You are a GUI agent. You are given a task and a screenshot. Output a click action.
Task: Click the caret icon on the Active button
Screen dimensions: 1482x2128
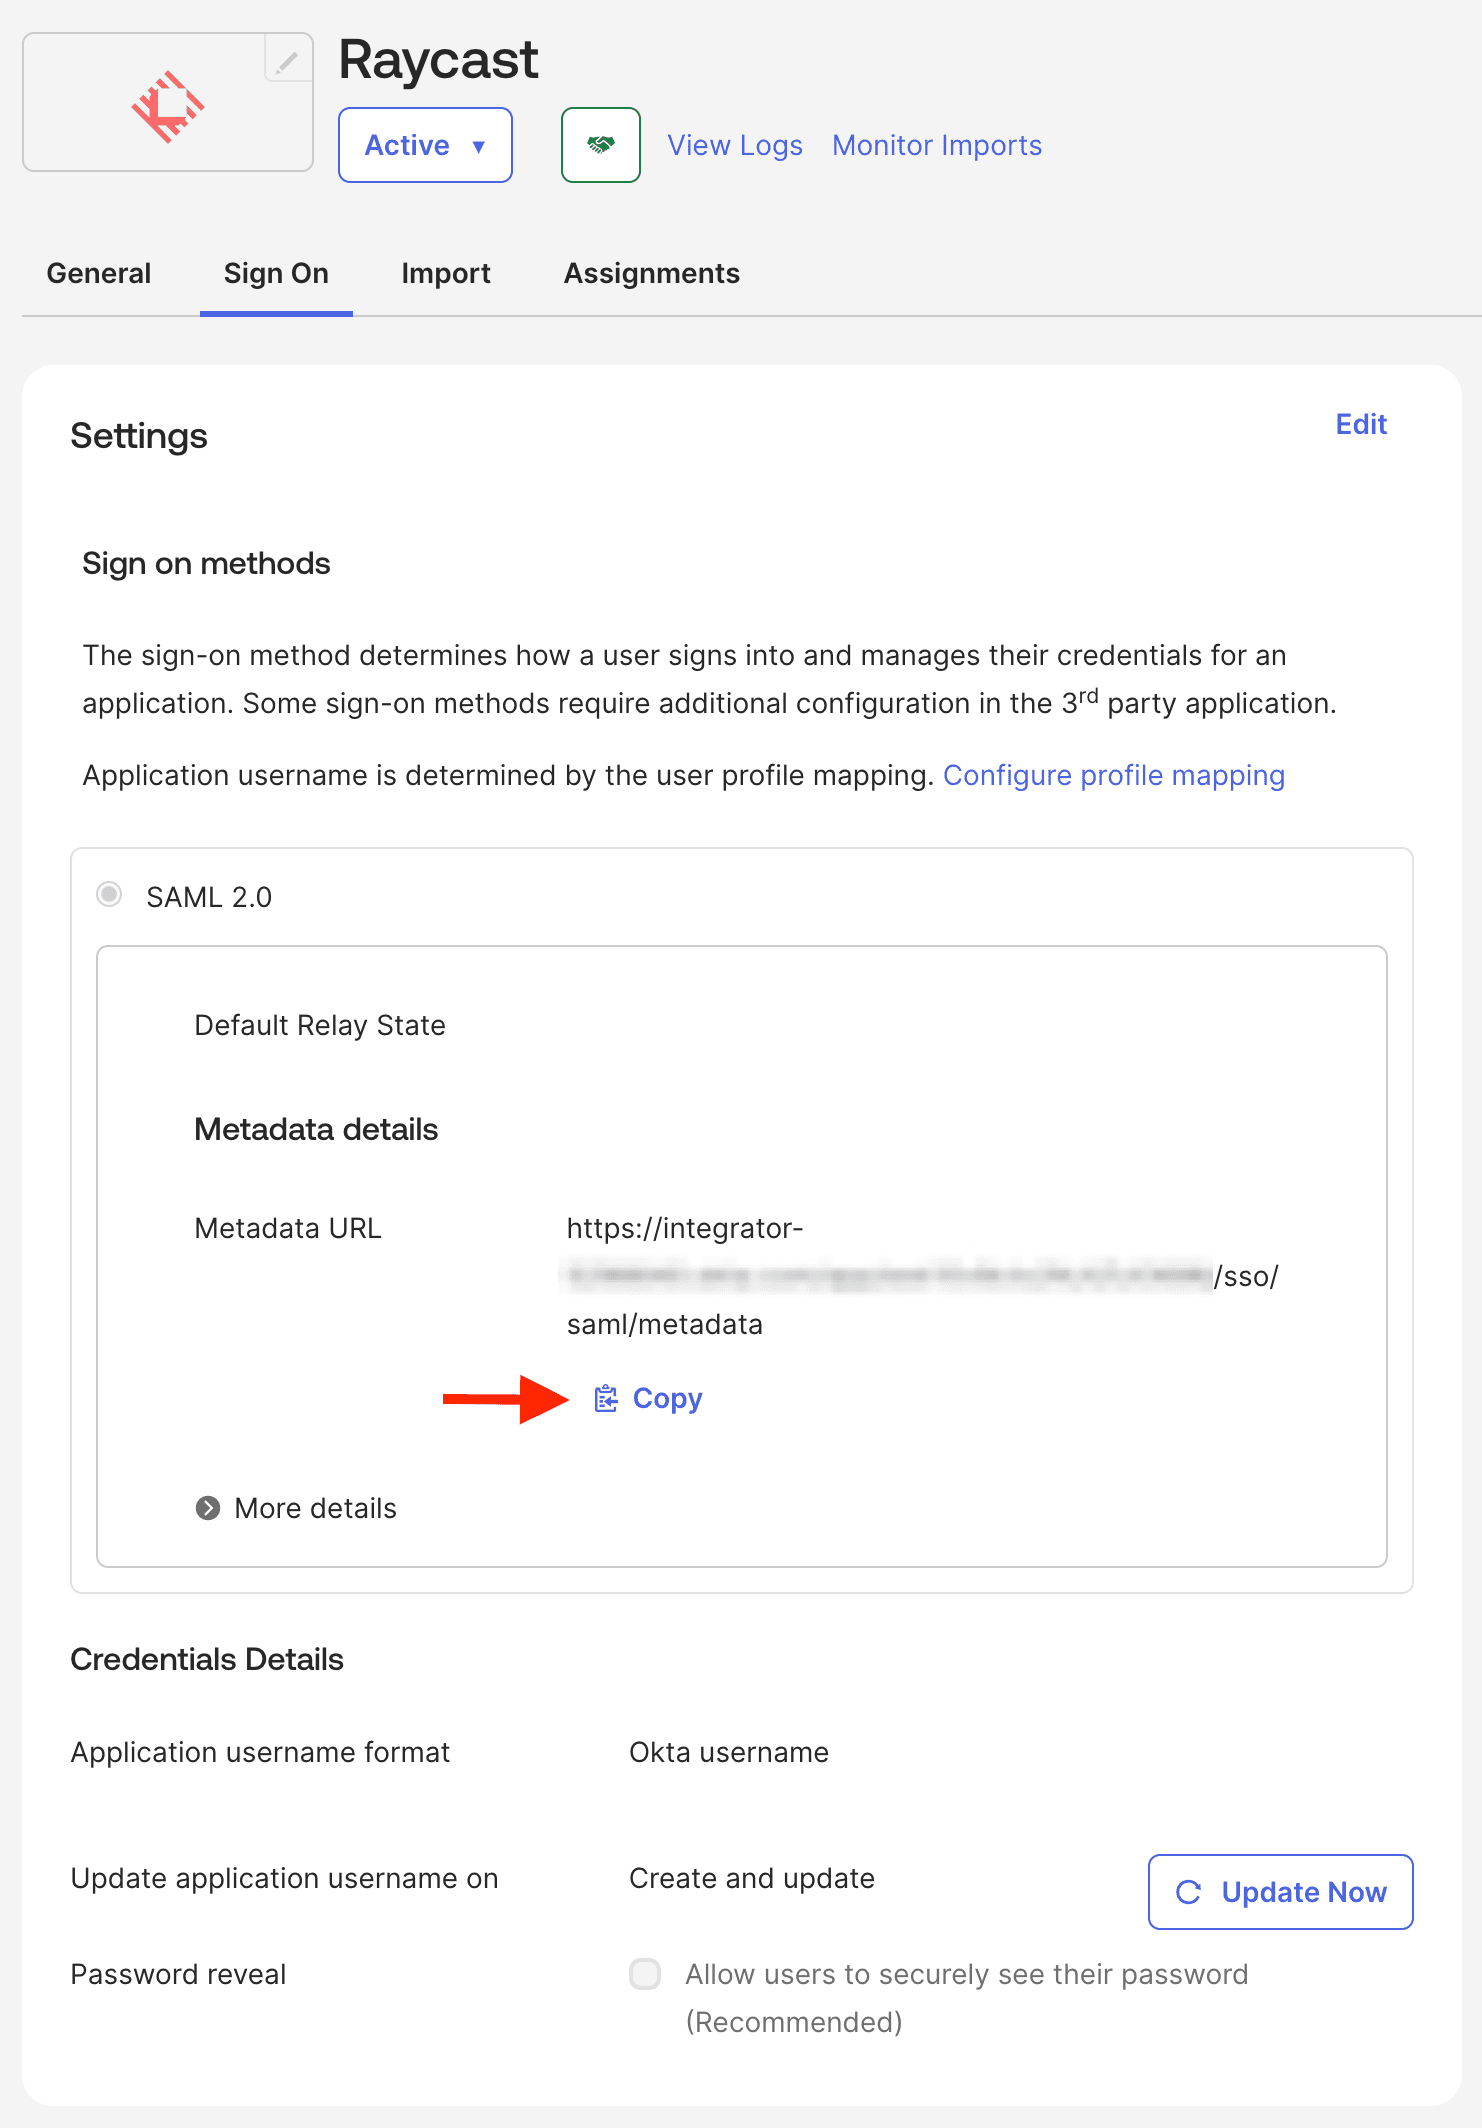point(479,145)
